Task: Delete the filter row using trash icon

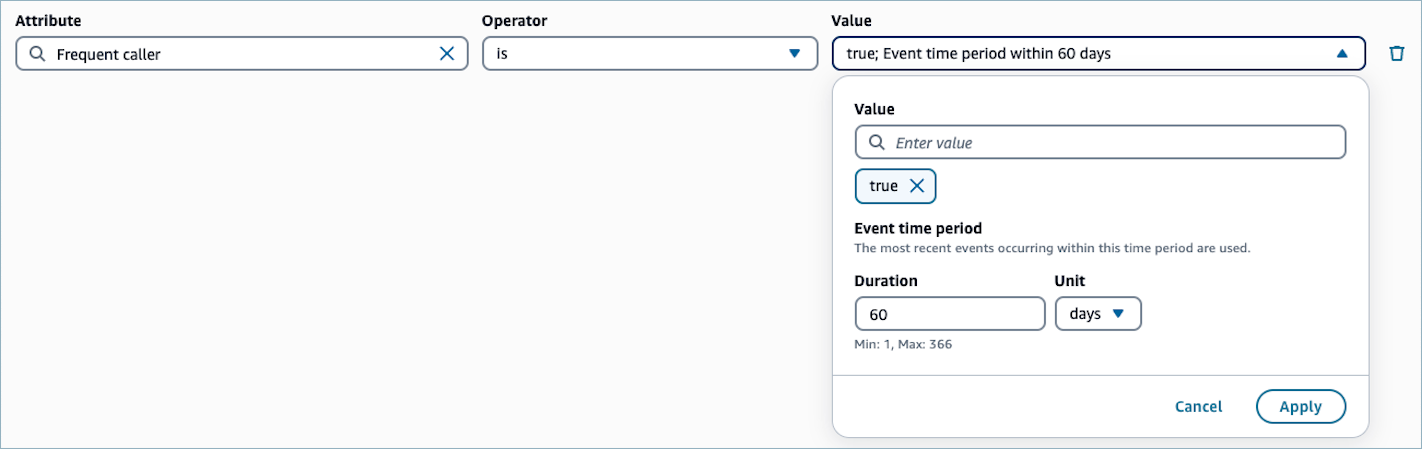Action: tap(1397, 54)
